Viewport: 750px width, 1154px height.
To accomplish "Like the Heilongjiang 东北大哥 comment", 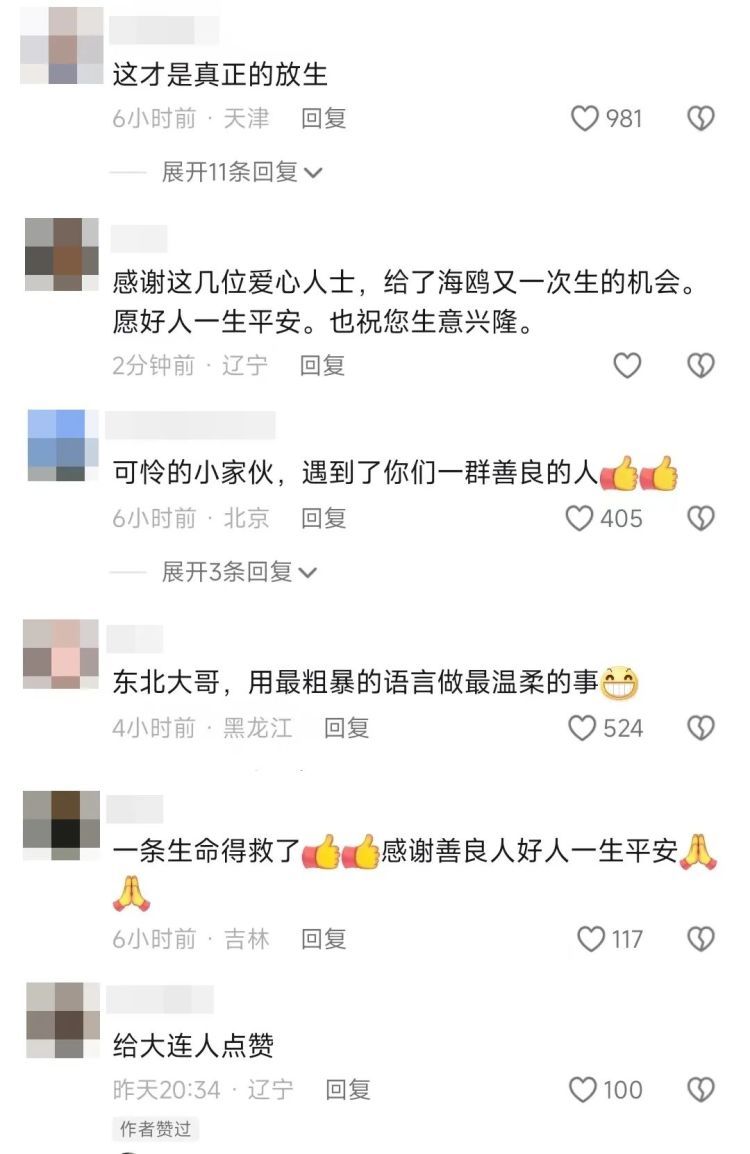I will click(x=582, y=728).
